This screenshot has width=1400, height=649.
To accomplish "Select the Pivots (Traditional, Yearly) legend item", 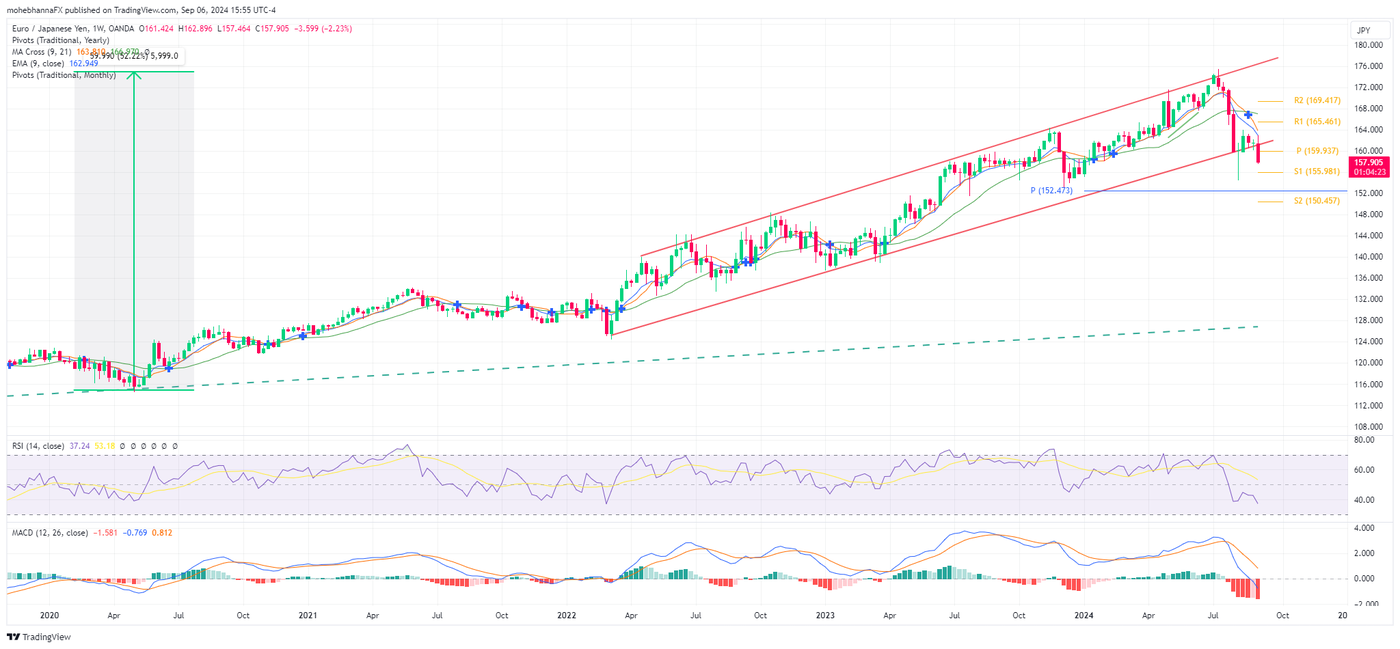I will pyautogui.click(x=60, y=41).
